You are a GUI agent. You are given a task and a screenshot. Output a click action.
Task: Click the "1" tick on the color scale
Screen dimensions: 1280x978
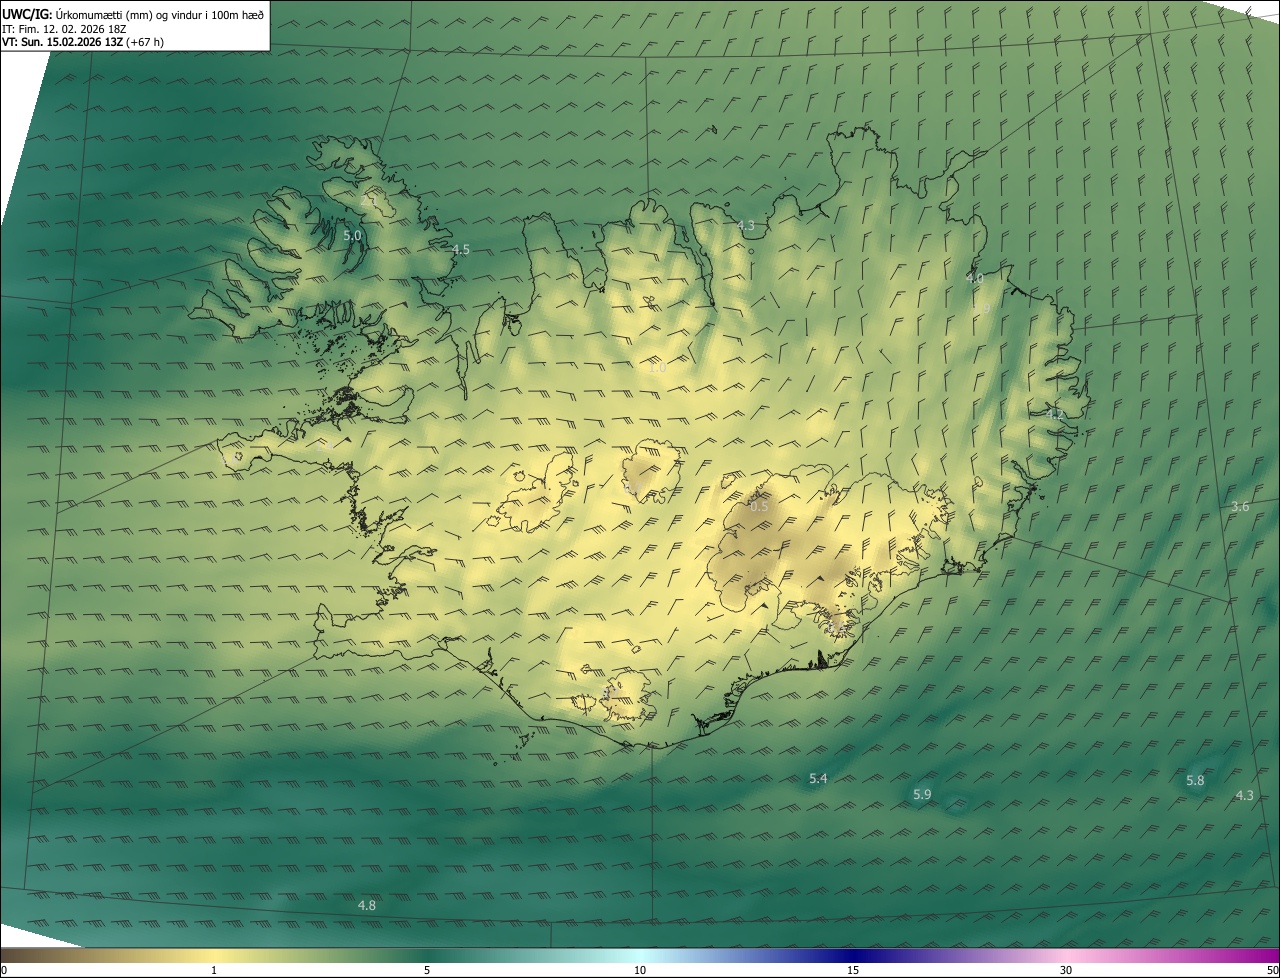click(214, 970)
